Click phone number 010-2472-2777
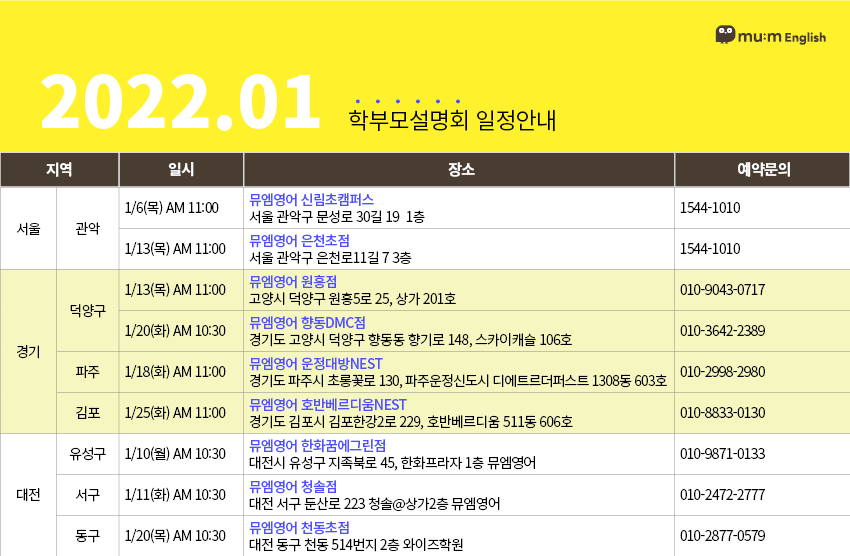This screenshot has height=556, width=850. 723,495
